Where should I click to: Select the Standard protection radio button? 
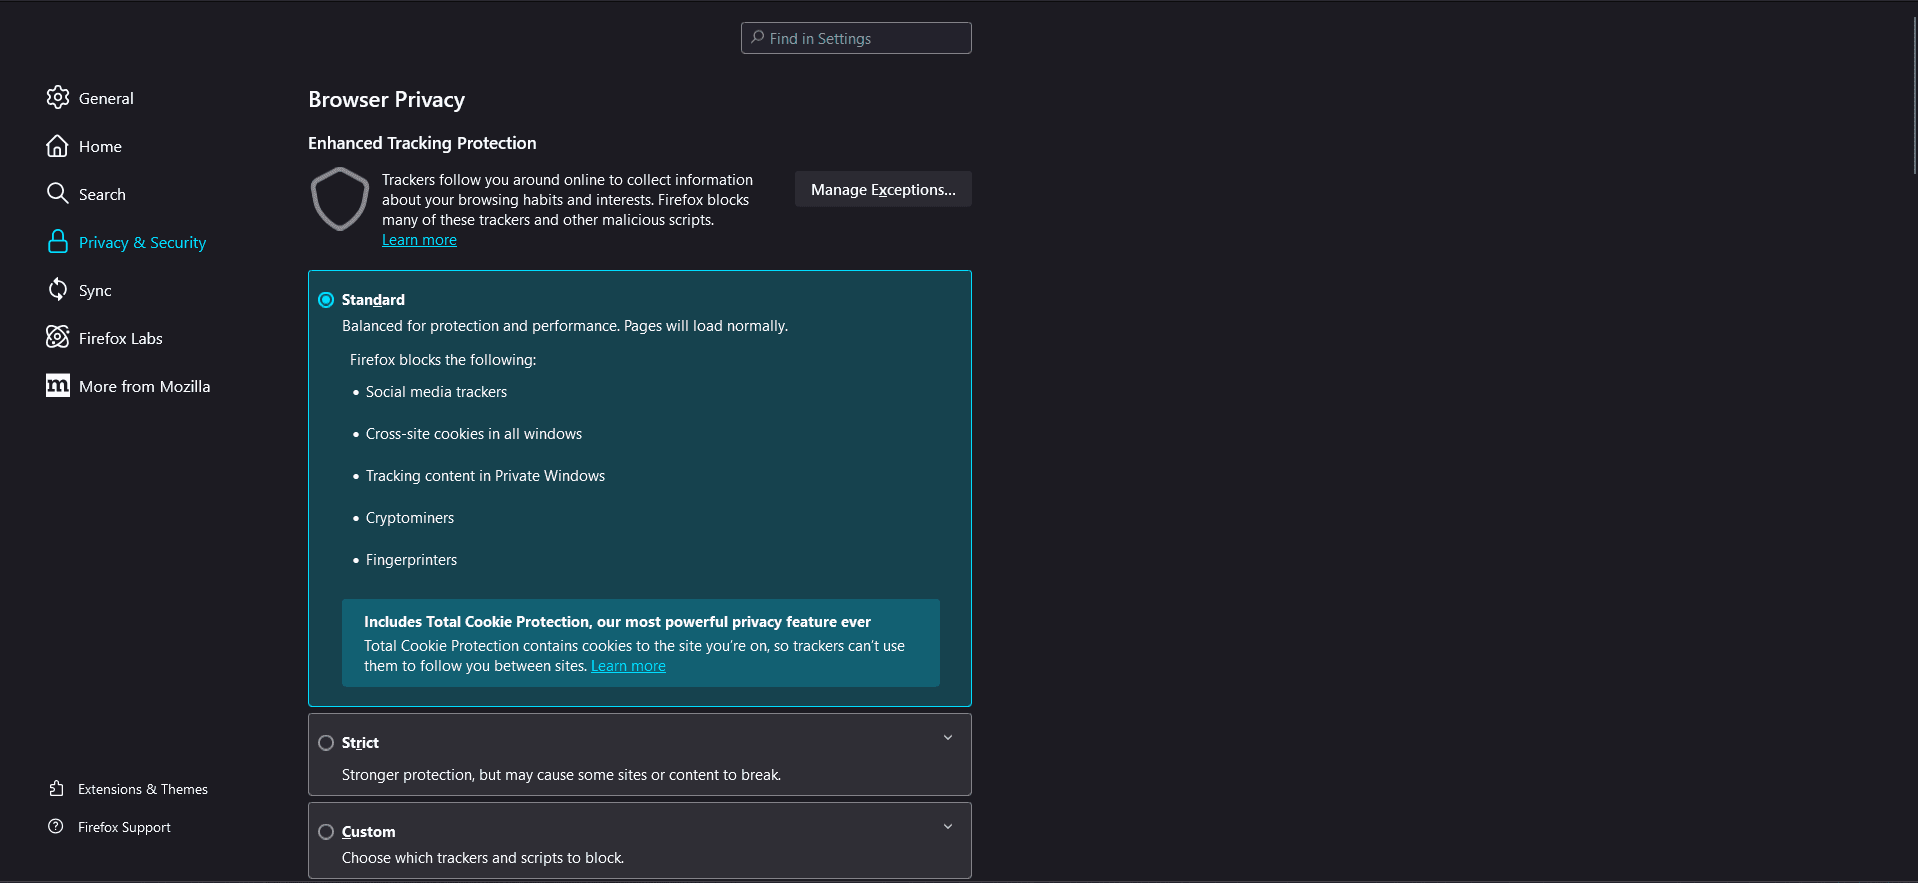click(326, 300)
